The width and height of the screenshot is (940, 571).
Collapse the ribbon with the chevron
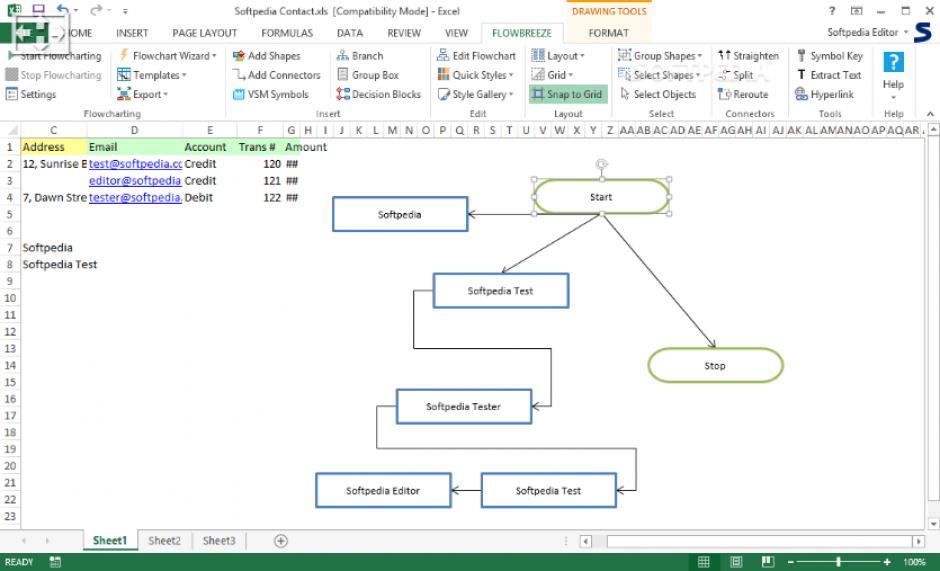(x=930, y=114)
